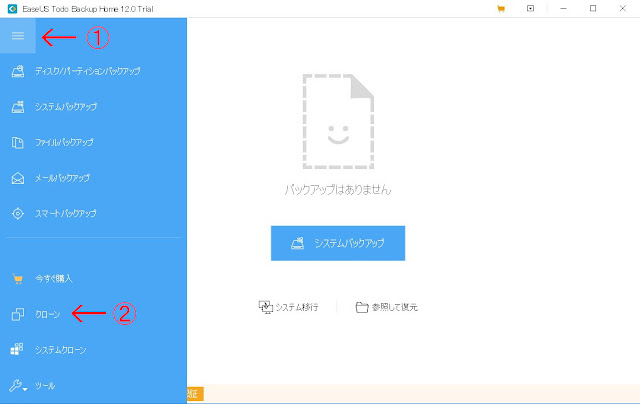Click the System Clone Windows icon
Image resolution: width=640 pixels, height=404 pixels.
click(17, 349)
